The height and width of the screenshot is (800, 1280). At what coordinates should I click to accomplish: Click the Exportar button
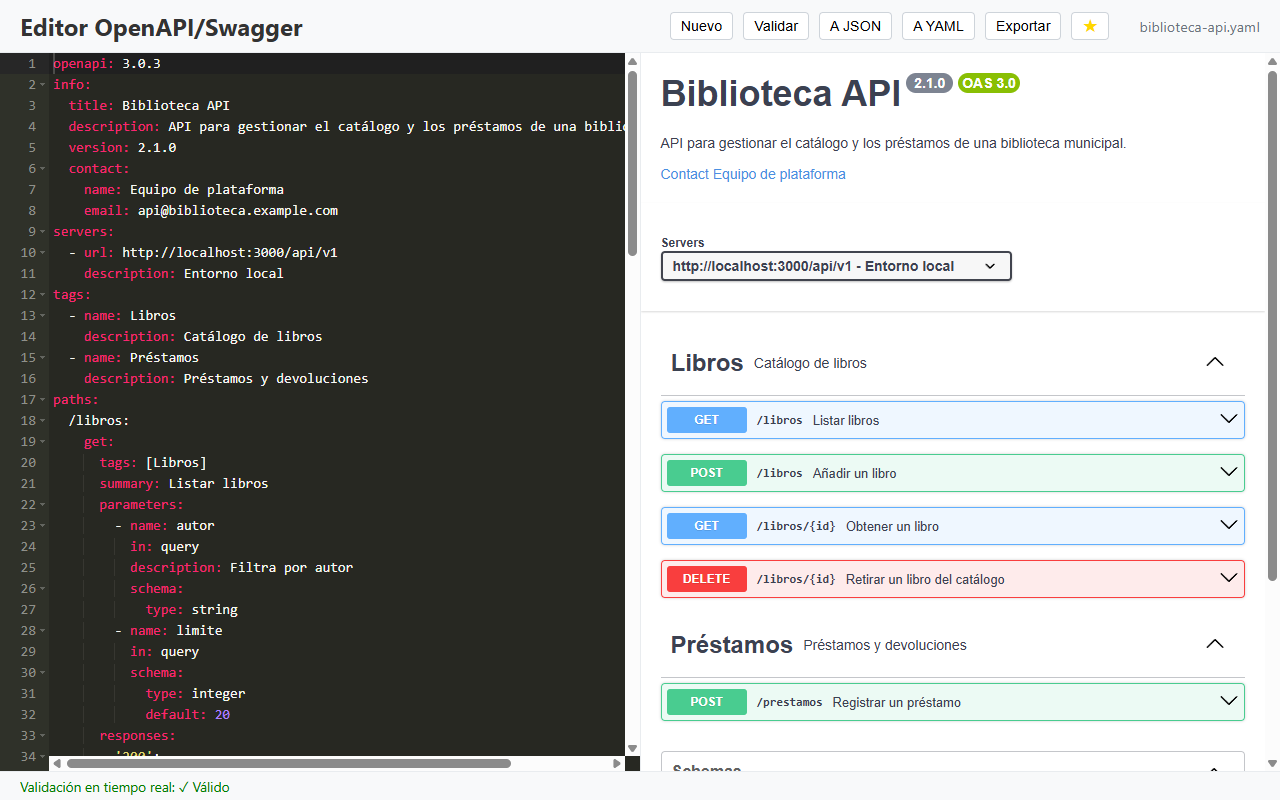click(1023, 26)
